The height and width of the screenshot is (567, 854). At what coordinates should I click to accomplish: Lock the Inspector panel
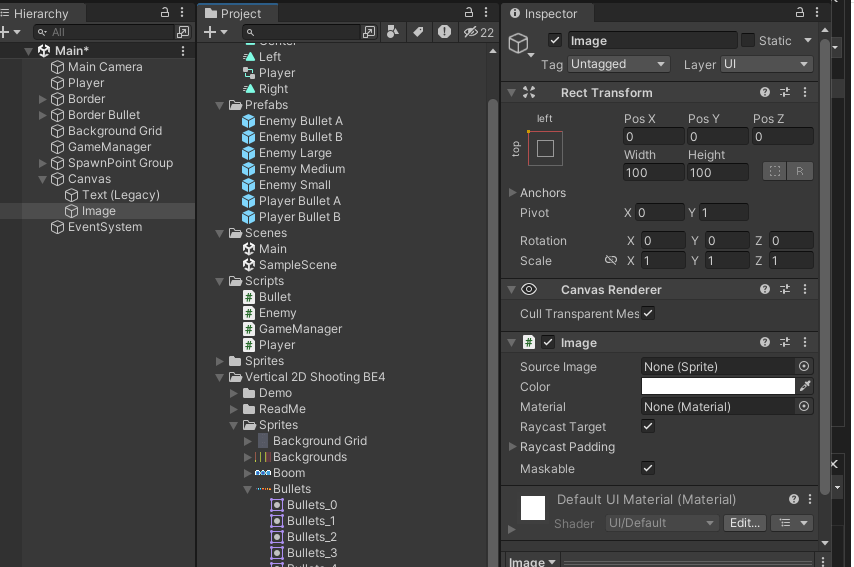[800, 12]
